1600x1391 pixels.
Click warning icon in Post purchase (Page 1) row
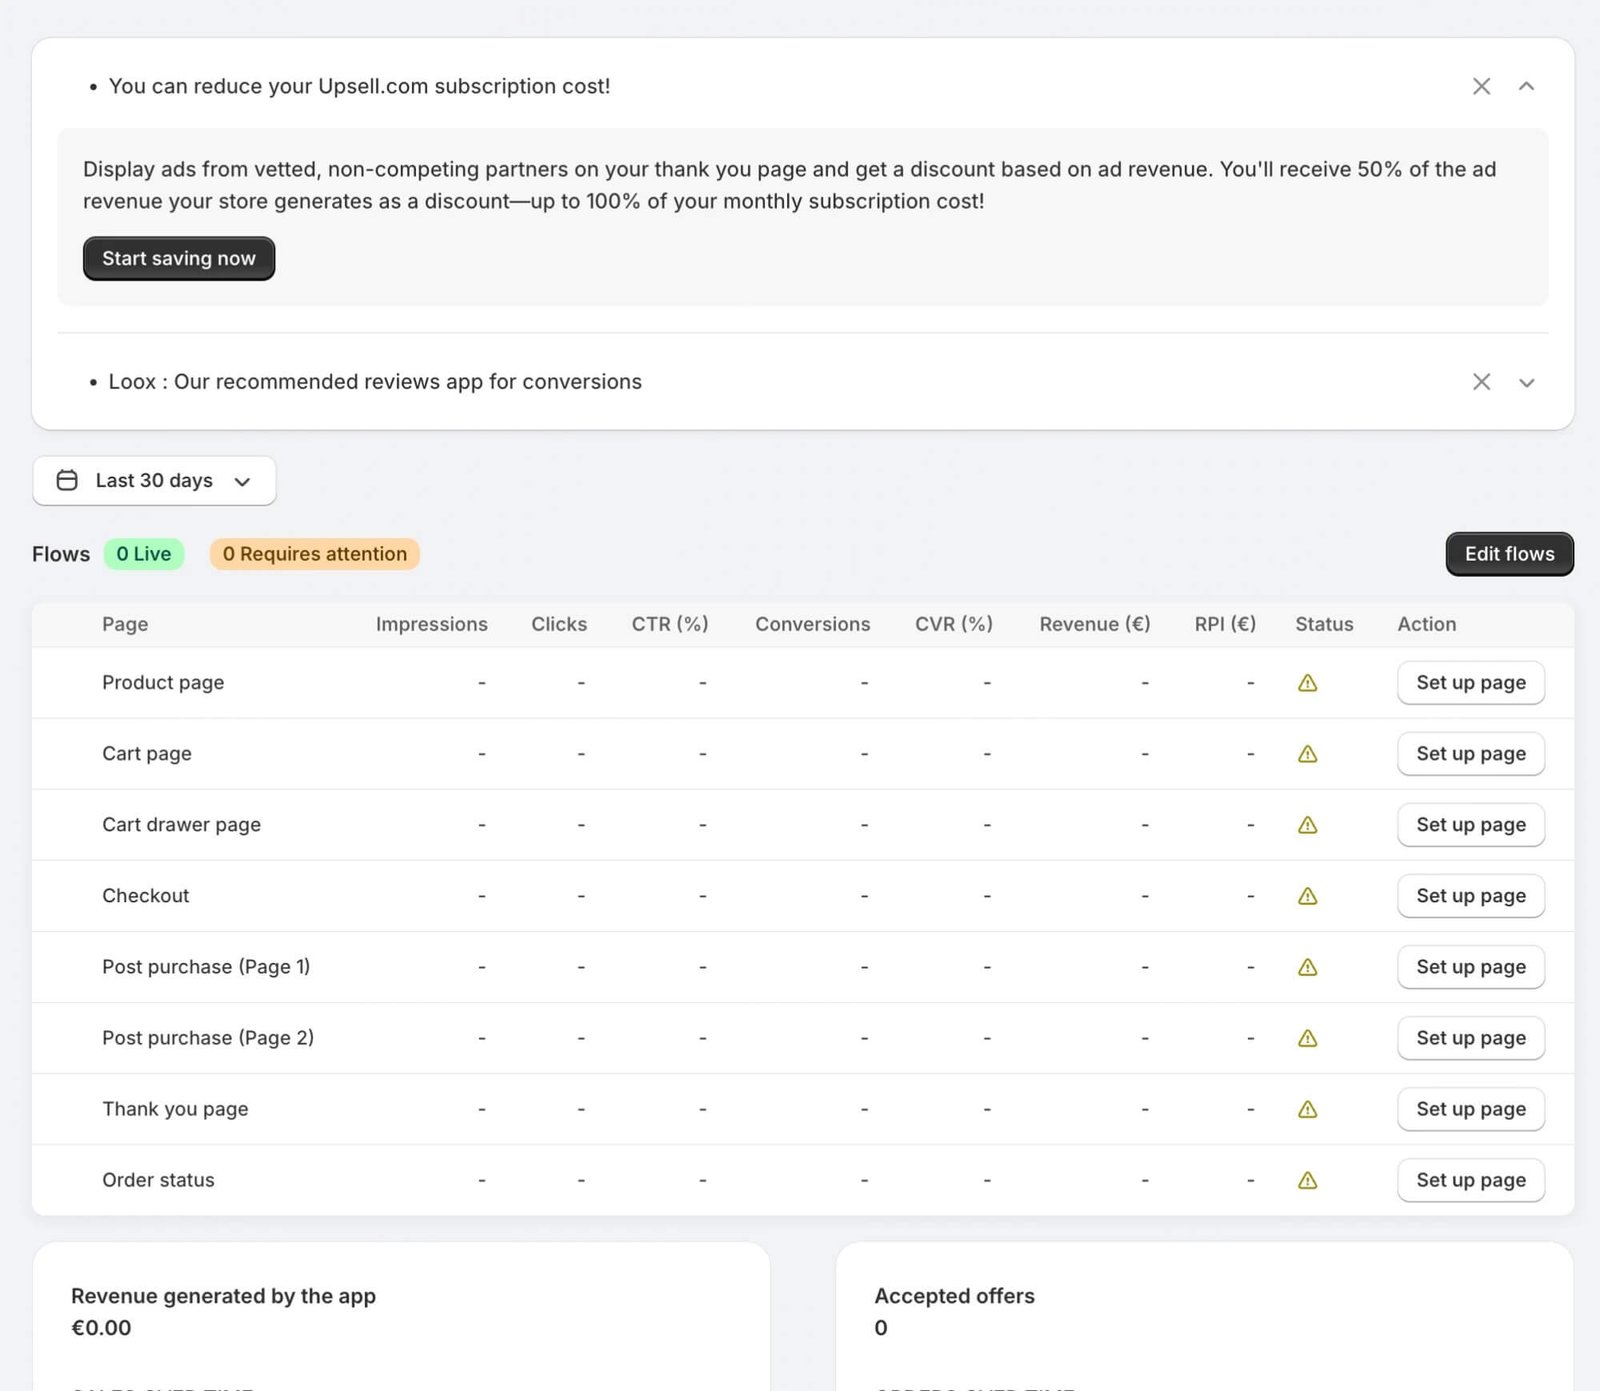(1307, 967)
